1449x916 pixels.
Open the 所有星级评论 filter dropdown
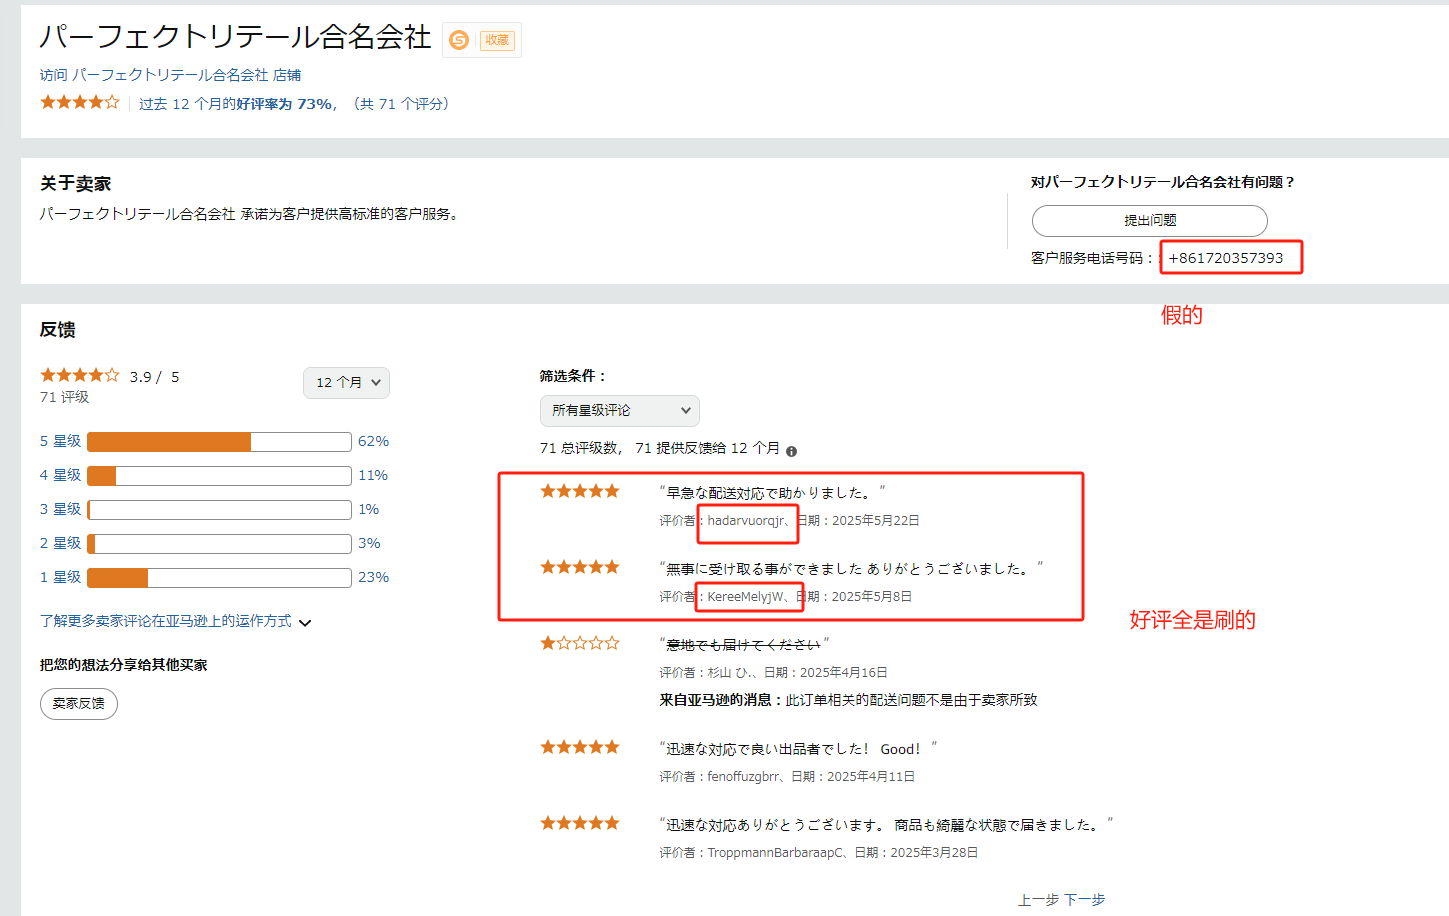619,410
